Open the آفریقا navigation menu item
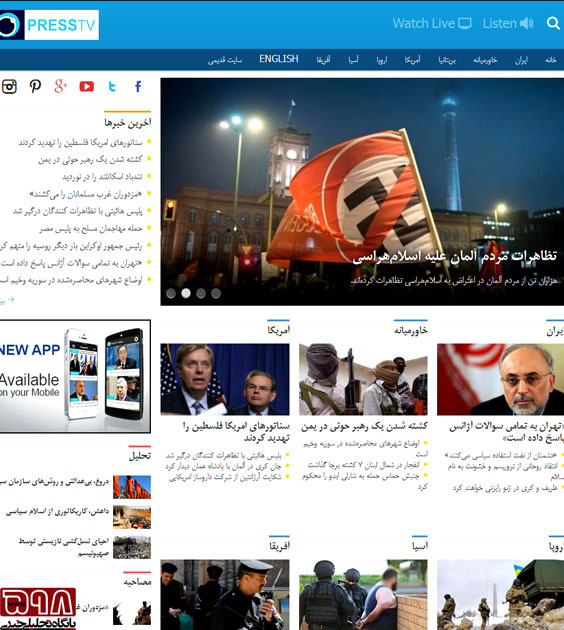Viewport: 564px width, 630px height. [323, 60]
